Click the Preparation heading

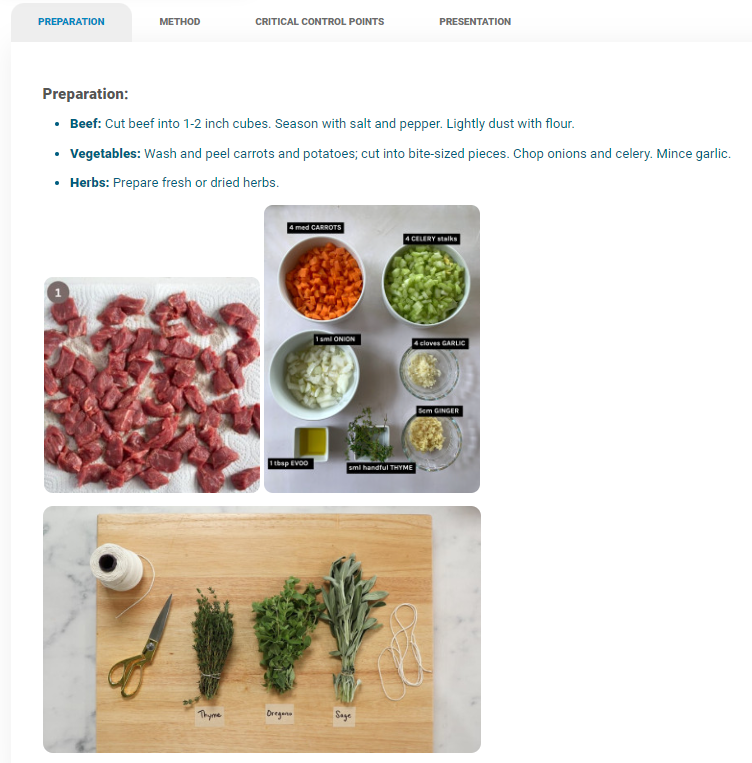pos(85,94)
